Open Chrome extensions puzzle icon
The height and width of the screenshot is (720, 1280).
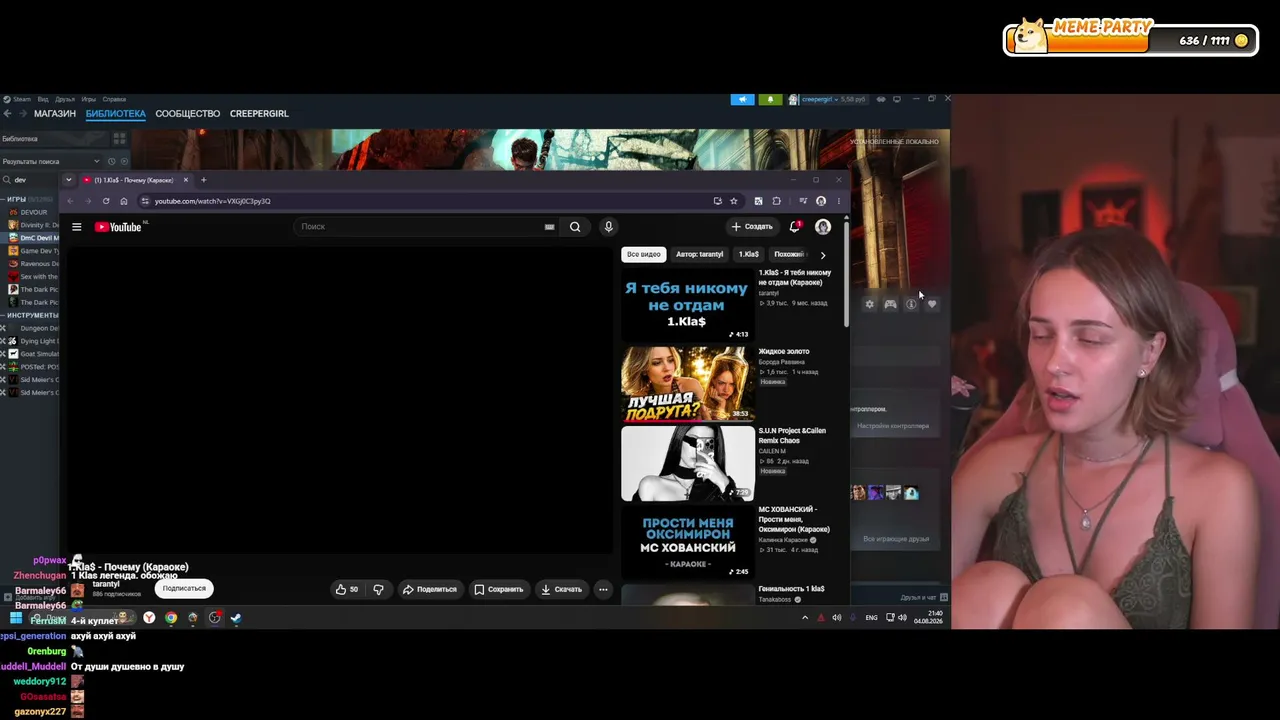(x=776, y=201)
